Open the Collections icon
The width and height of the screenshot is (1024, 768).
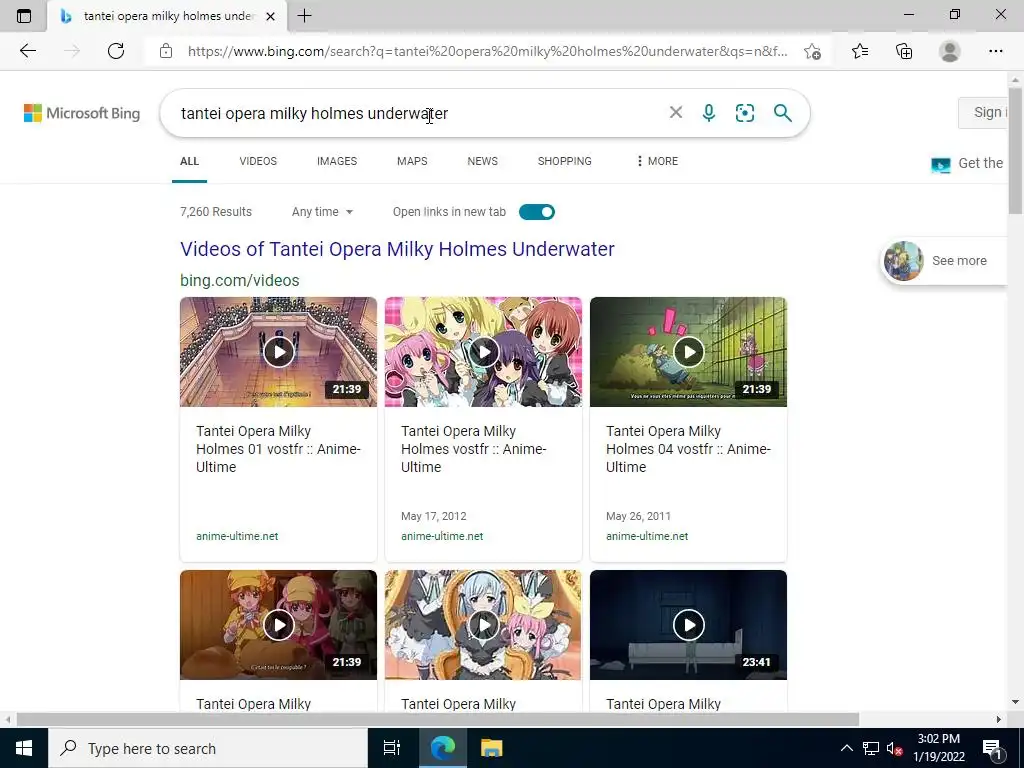(904, 51)
